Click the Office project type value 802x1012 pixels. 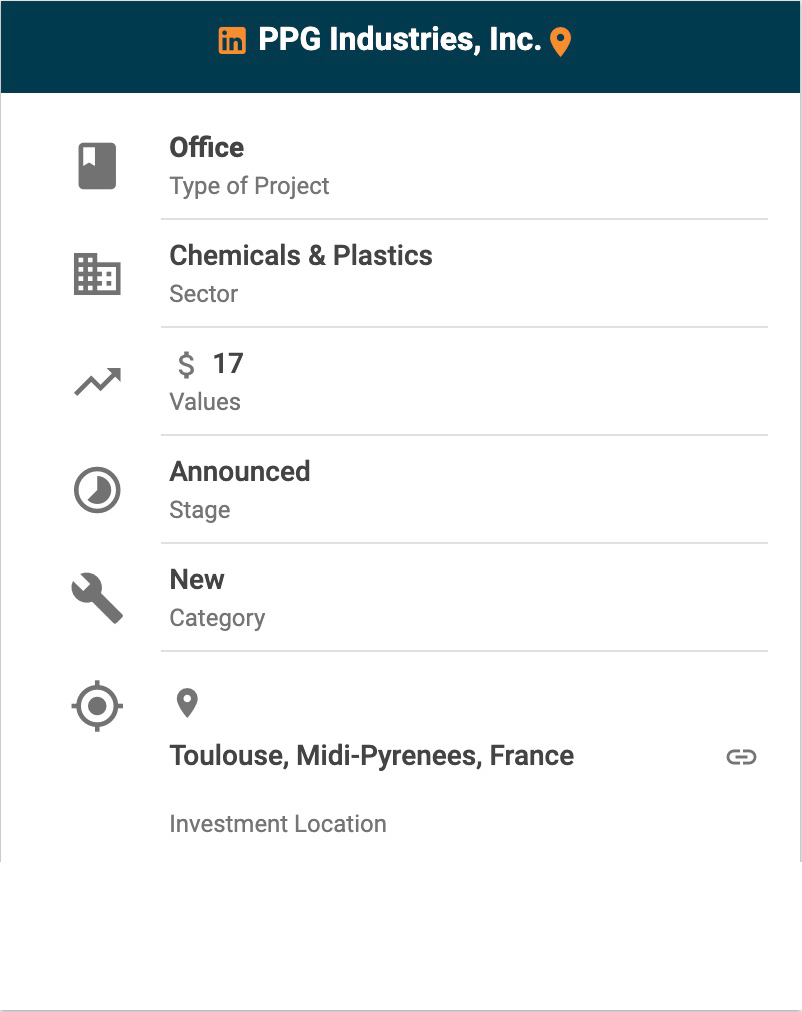(x=207, y=148)
